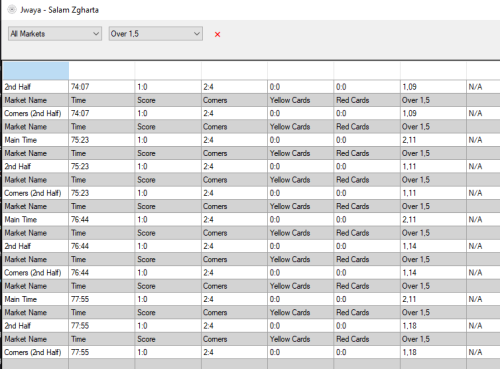Viewport: 500px width, 369px height.
Task: Select the 2nd Half row at 74:07
Action: (x=251, y=87)
